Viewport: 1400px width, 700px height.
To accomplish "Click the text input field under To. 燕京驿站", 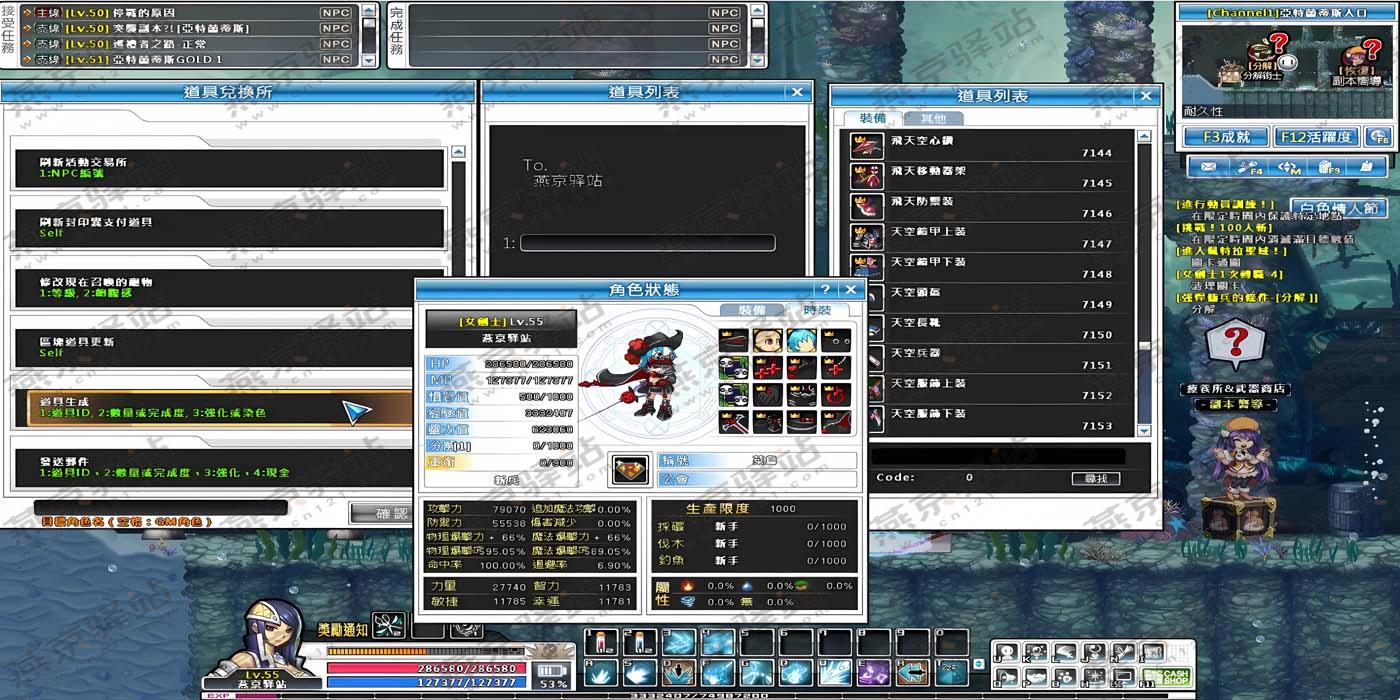I will 647,243.
